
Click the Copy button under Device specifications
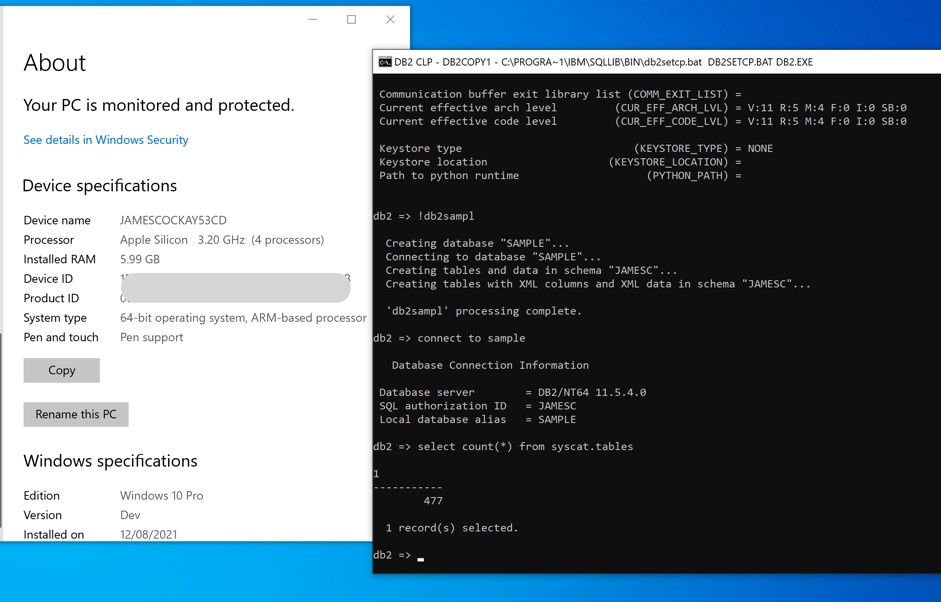62,370
